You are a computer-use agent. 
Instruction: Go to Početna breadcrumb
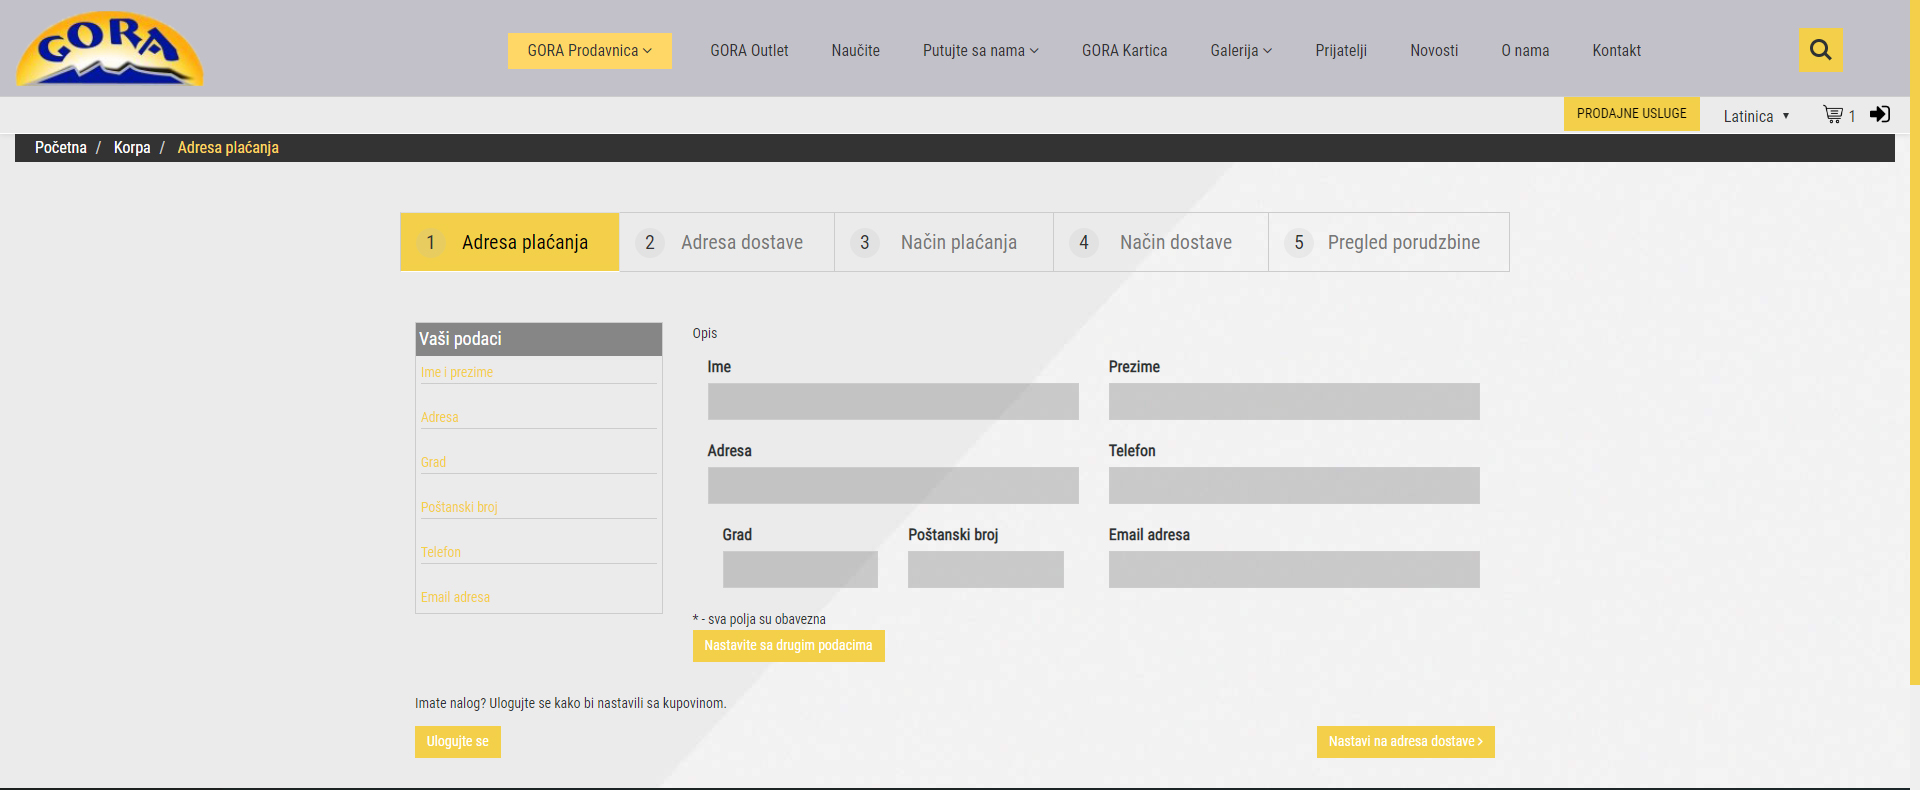tap(61, 148)
